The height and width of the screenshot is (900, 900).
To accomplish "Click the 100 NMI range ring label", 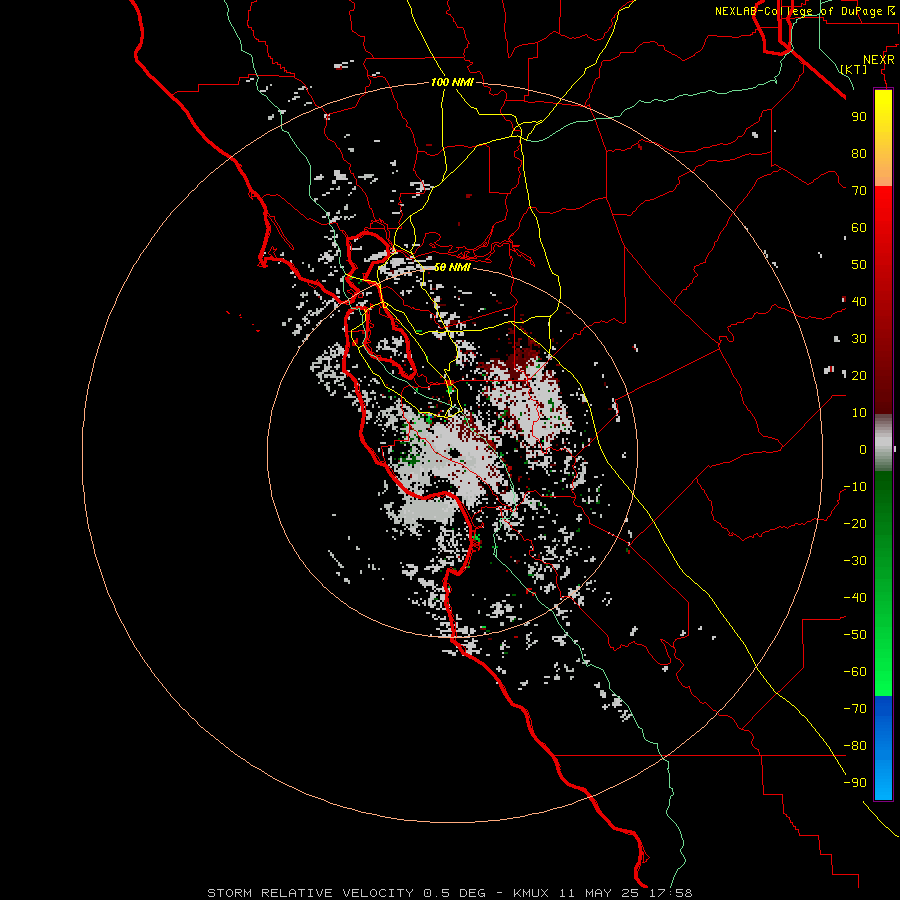I will click(452, 82).
